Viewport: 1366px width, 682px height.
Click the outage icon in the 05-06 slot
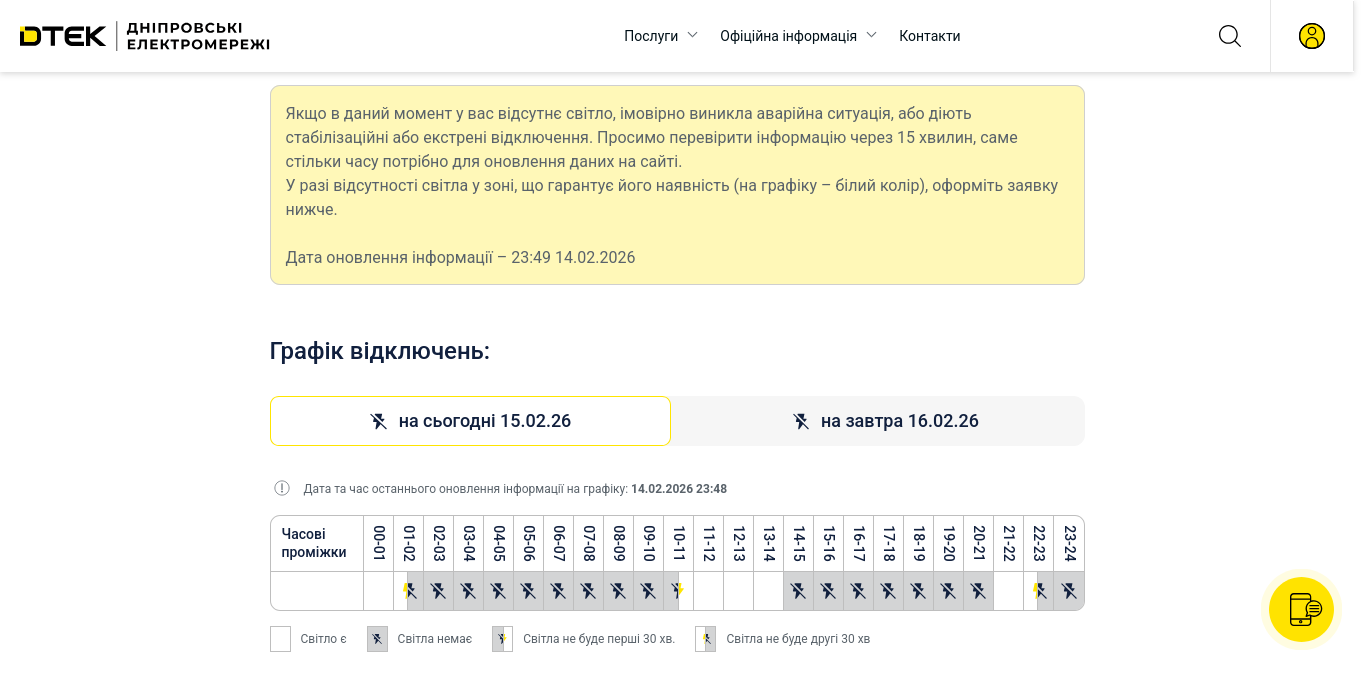pyautogui.click(x=528, y=591)
